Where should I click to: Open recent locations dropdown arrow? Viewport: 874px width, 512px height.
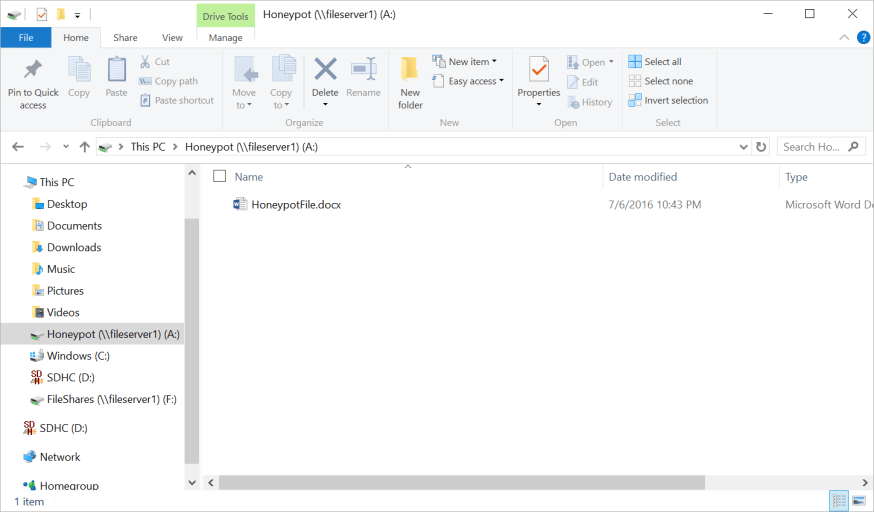point(66,147)
